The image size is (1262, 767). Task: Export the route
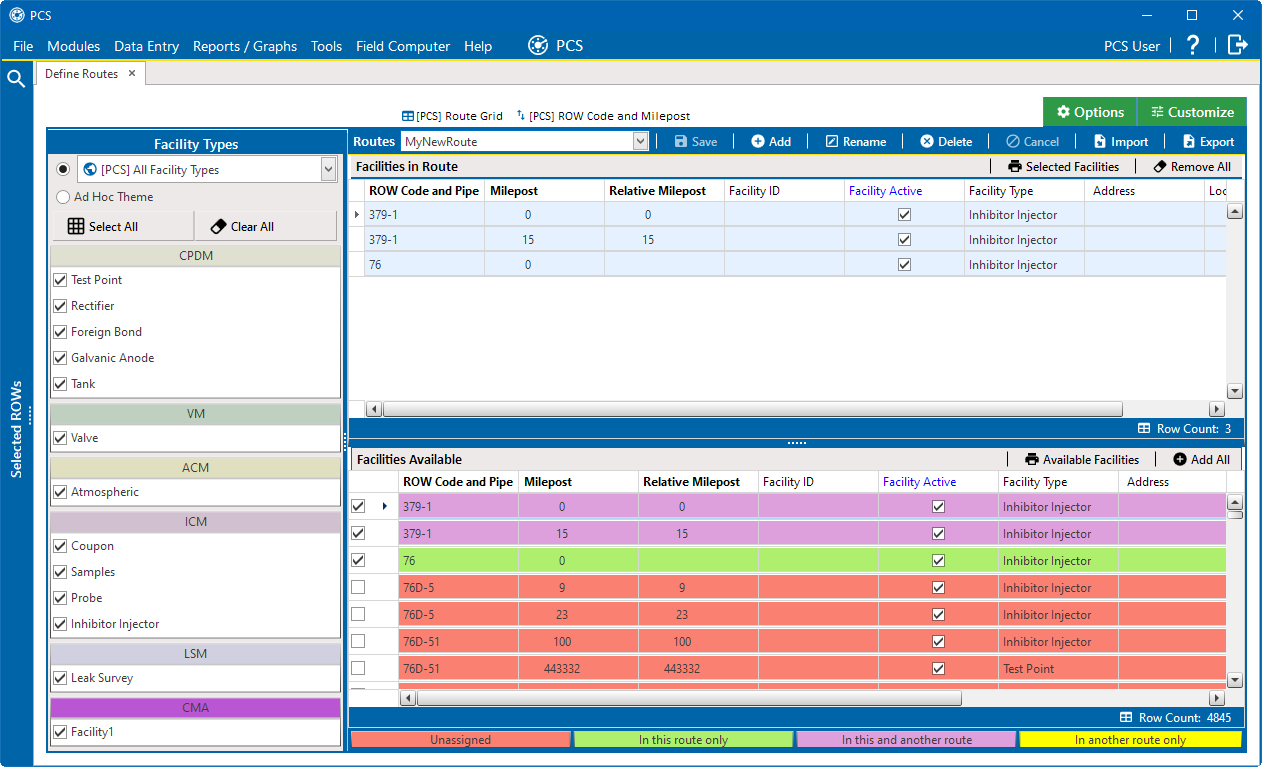click(1208, 141)
